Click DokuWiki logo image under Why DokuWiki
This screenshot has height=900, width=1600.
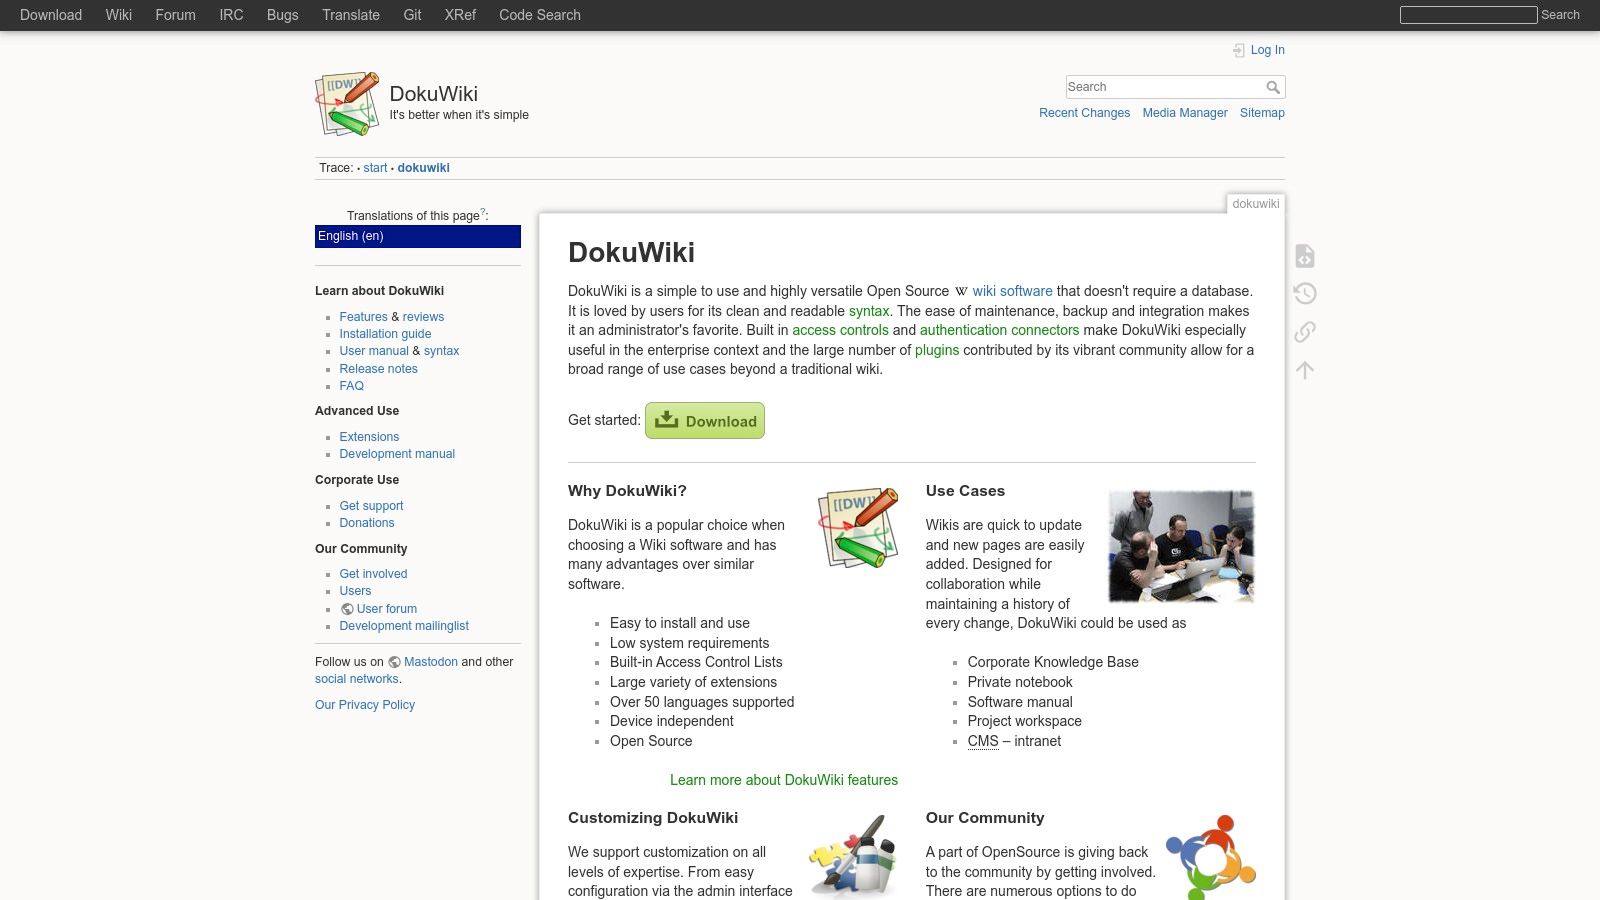(x=858, y=528)
